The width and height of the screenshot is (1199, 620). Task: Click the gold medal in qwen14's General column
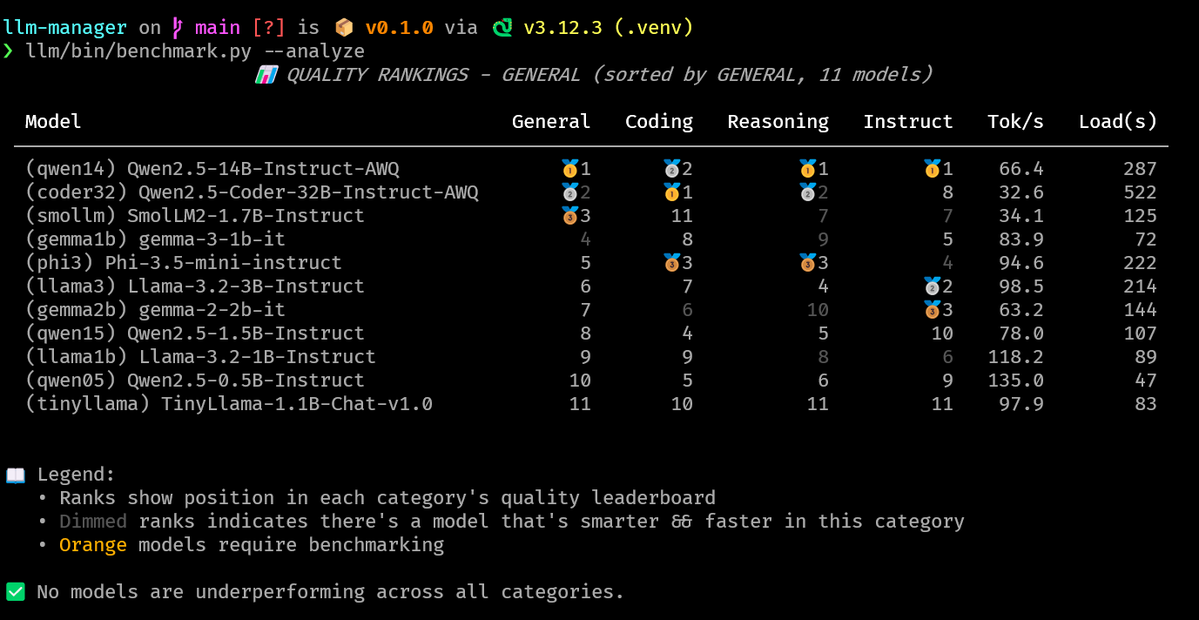tap(570, 168)
